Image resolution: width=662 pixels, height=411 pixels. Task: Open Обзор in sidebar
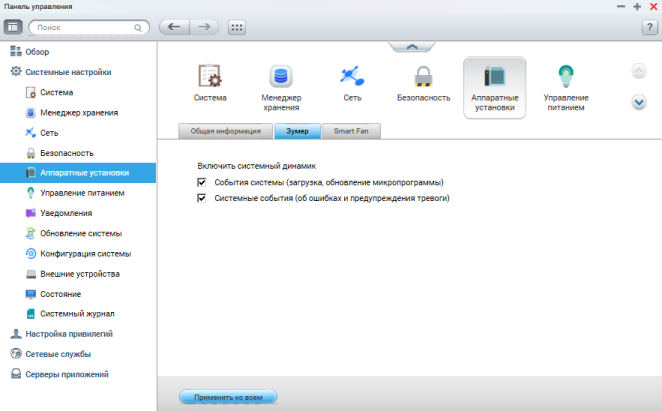pyautogui.click(x=37, y=52)
